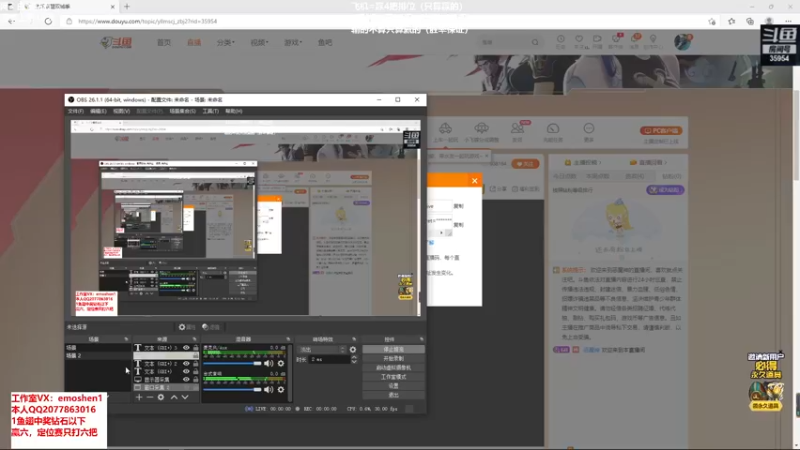This screenshot has height=450, width=800.
Task: Adjust the 台式音响 volume slider
Action: pyautogui.click(x=232, y=389)
